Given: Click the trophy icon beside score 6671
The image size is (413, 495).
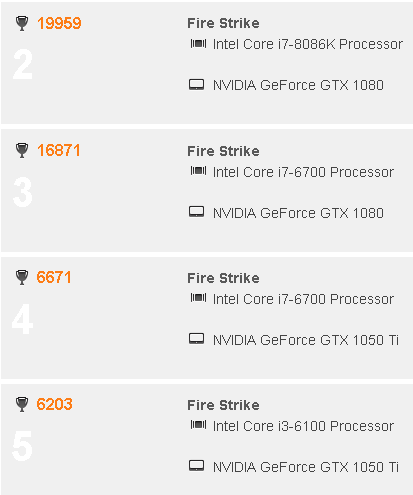Looking at the screenshot, I should point(22,278).
